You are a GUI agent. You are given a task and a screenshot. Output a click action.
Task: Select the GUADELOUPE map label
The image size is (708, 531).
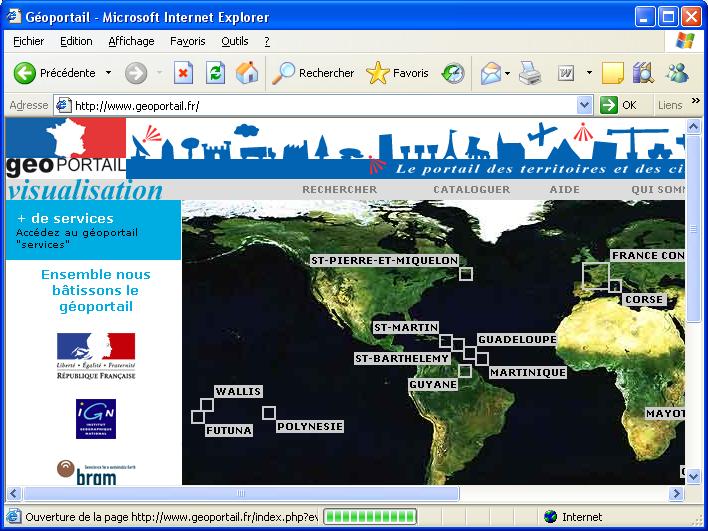click(517, 340)
